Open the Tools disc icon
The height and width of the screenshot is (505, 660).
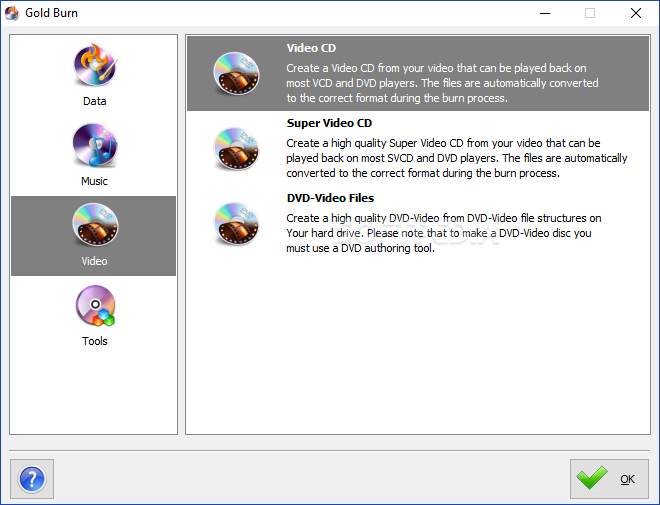coord(95,306)
